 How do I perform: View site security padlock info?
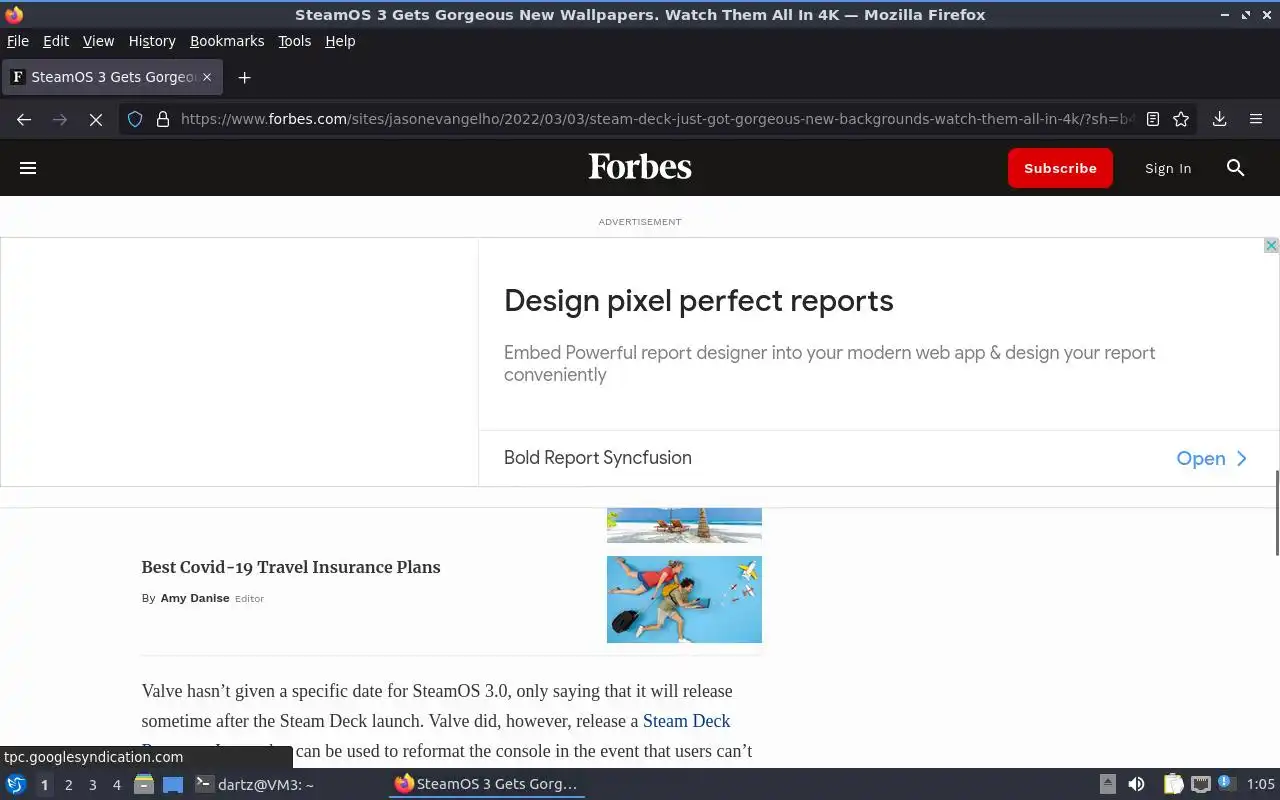pyautogui.click(x=163, y=119)
